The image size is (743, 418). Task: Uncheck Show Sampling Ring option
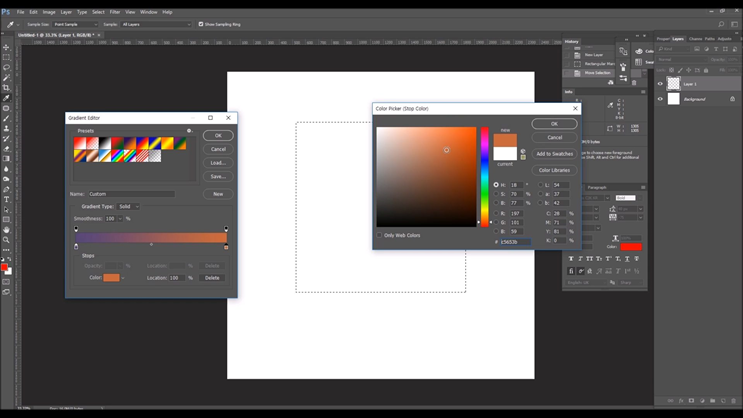point(201,24)
